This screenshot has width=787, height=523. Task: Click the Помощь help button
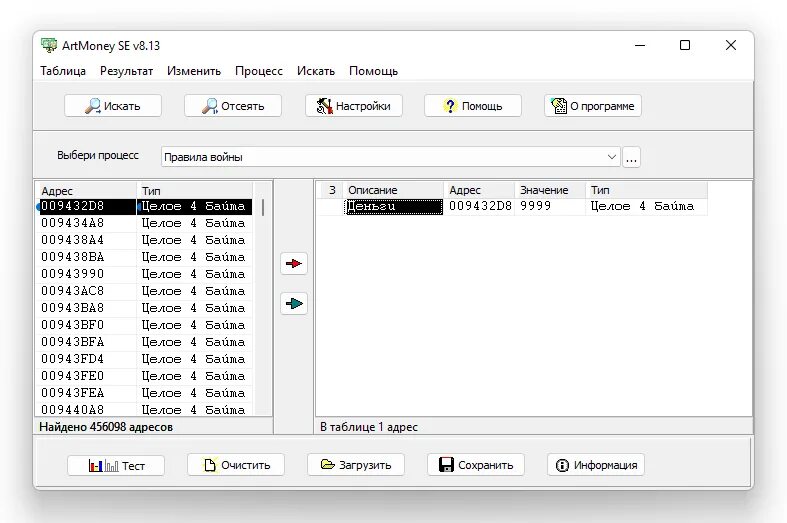[x=473, y=106]
